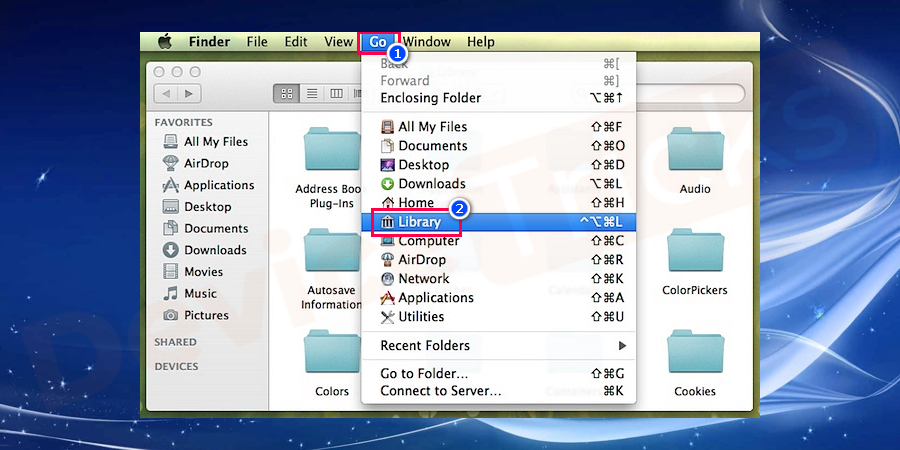Open AirDrop in the Favorites sidebar
Screen dimensions: 900x450
pyautogui.click(x=205, y=163)
